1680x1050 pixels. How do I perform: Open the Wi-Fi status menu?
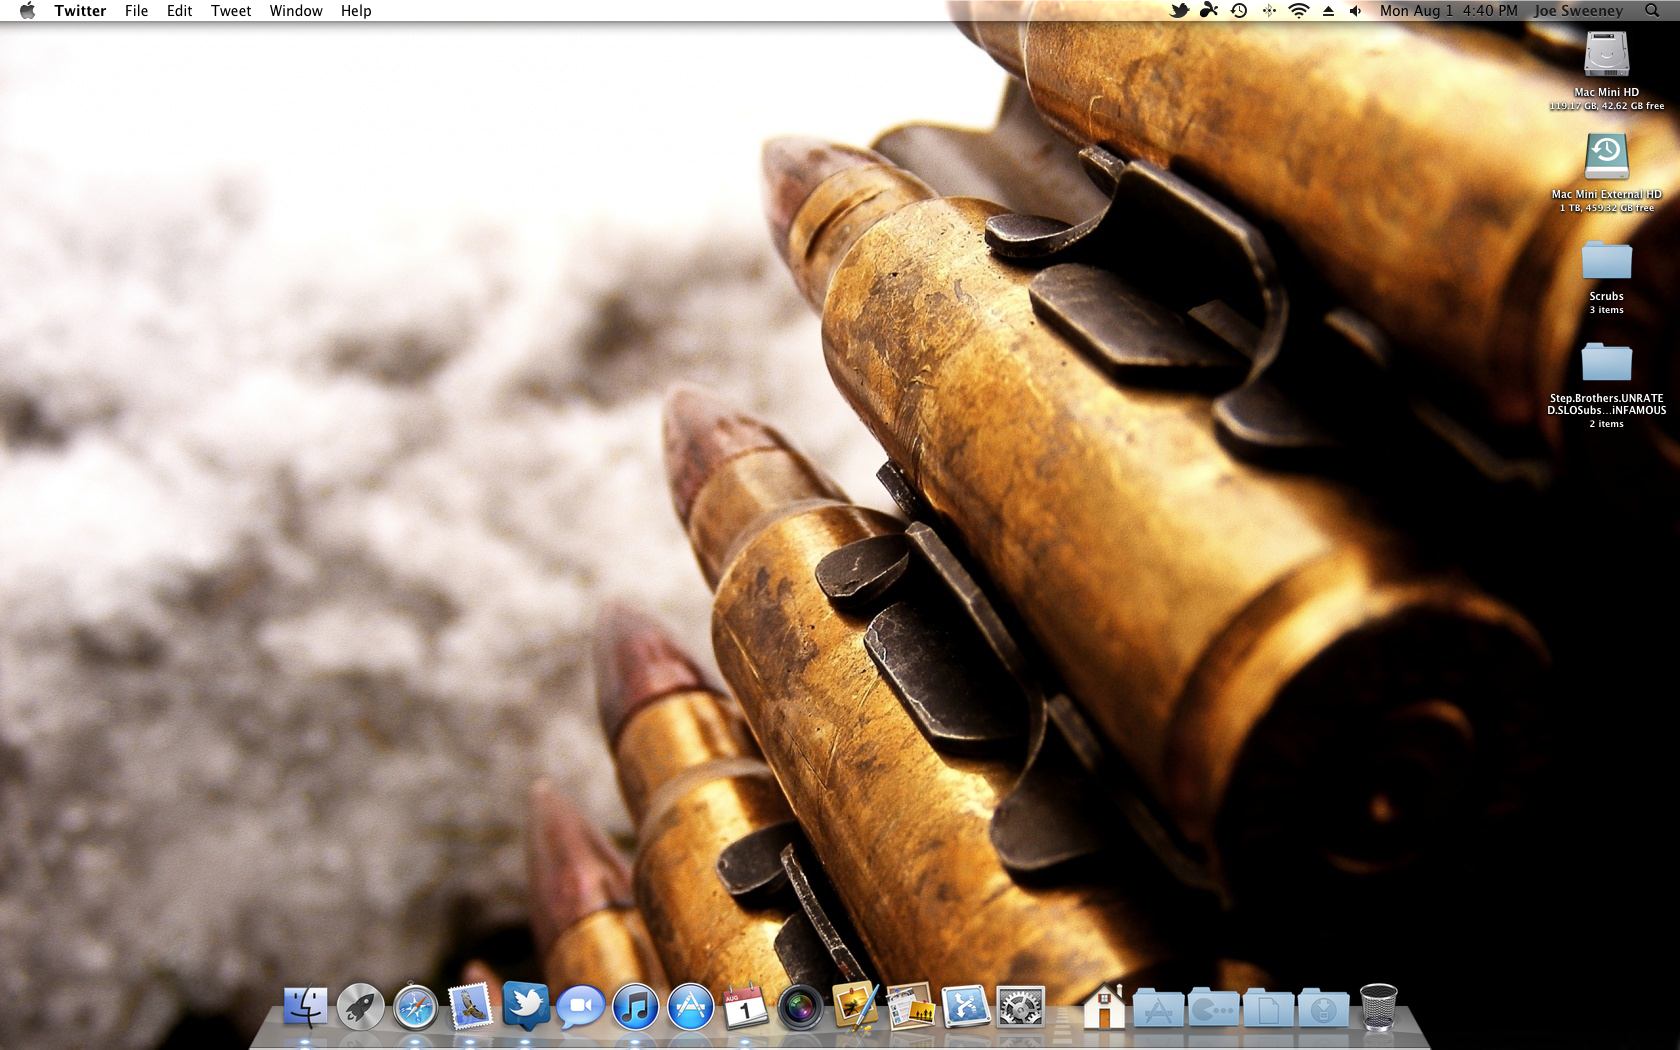click(x=1299, y=11)
